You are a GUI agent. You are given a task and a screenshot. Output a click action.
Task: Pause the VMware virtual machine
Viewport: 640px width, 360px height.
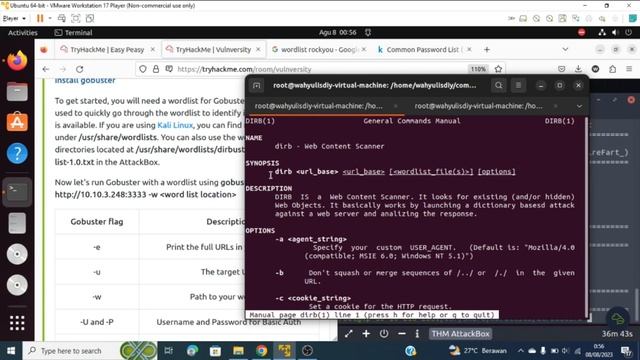(40, 18)
